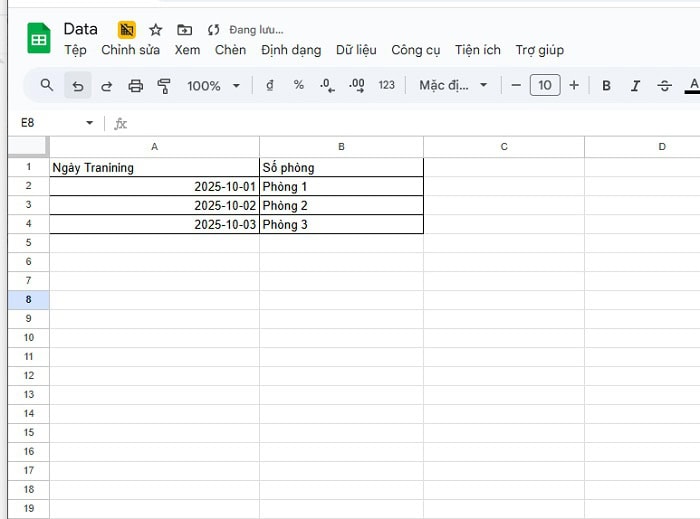Screen dimensions: 700x519
Task: Undo the last action
Action: [x=77, y=86]
